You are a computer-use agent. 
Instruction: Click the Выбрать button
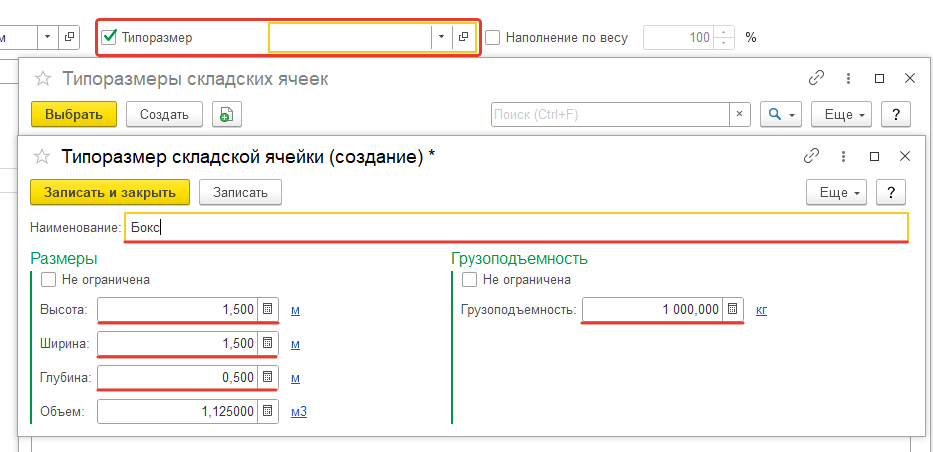click(74, 115)
